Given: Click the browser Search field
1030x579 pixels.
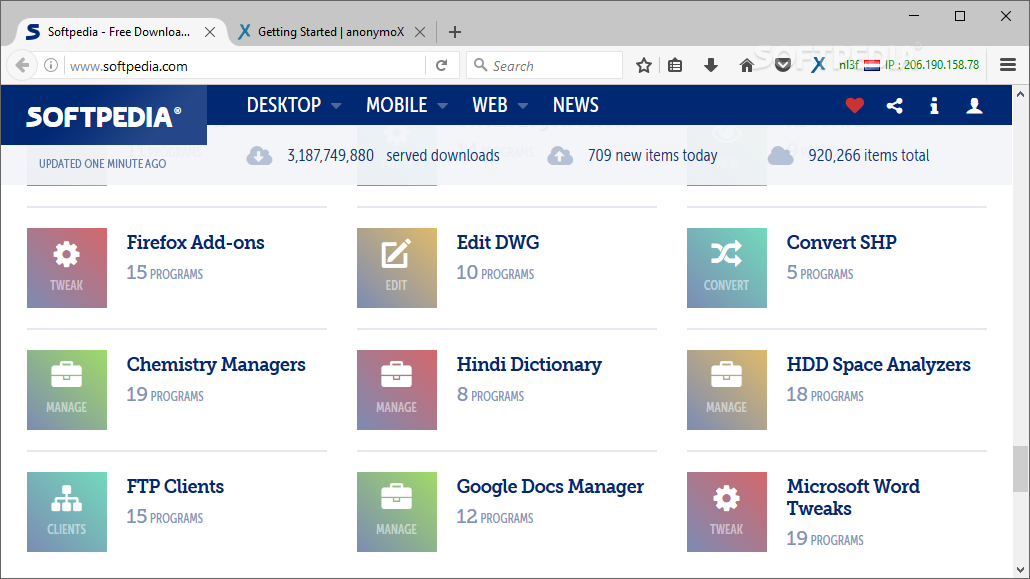Looking at the screenshot, I should click(544, 66).
